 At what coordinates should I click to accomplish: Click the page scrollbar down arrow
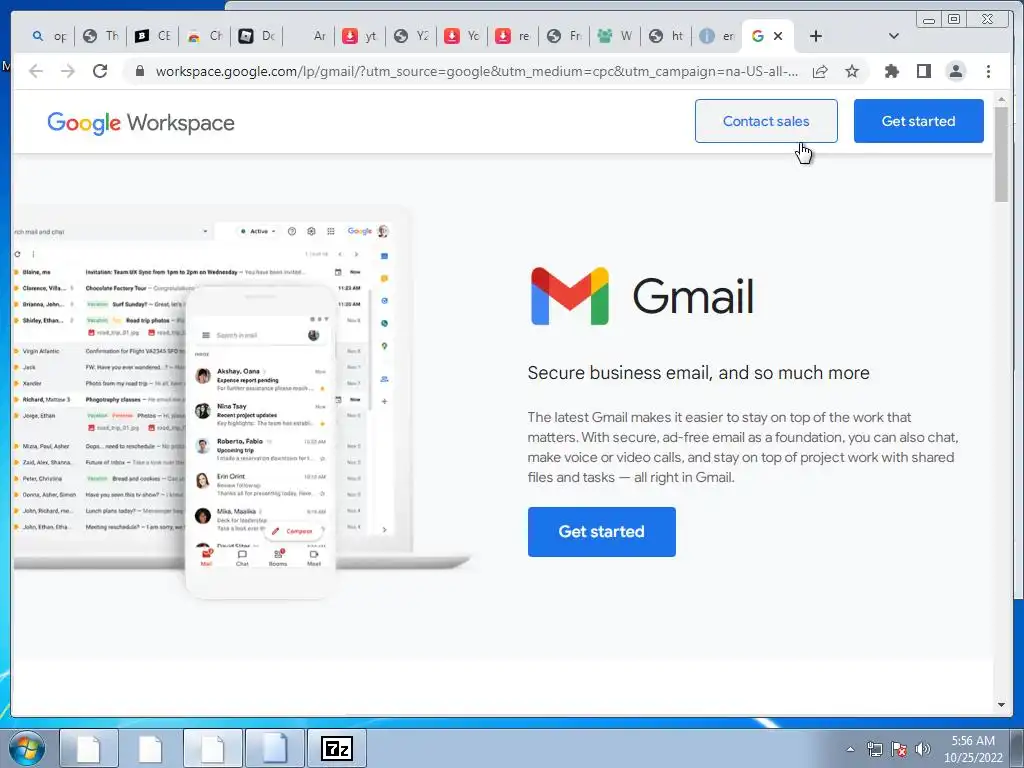click(x=1001, y=705)
